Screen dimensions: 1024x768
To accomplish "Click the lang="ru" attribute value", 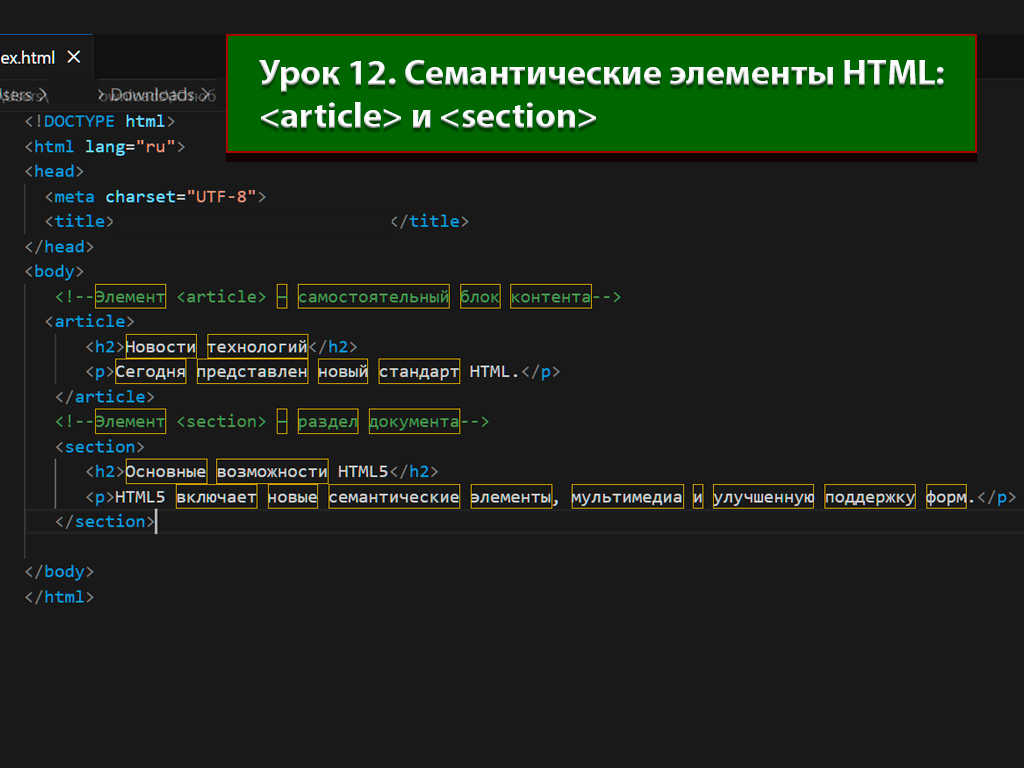I will click(161, 146).
